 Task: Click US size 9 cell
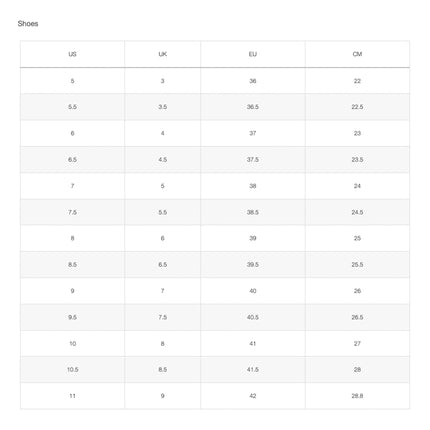tap(72, 291)
